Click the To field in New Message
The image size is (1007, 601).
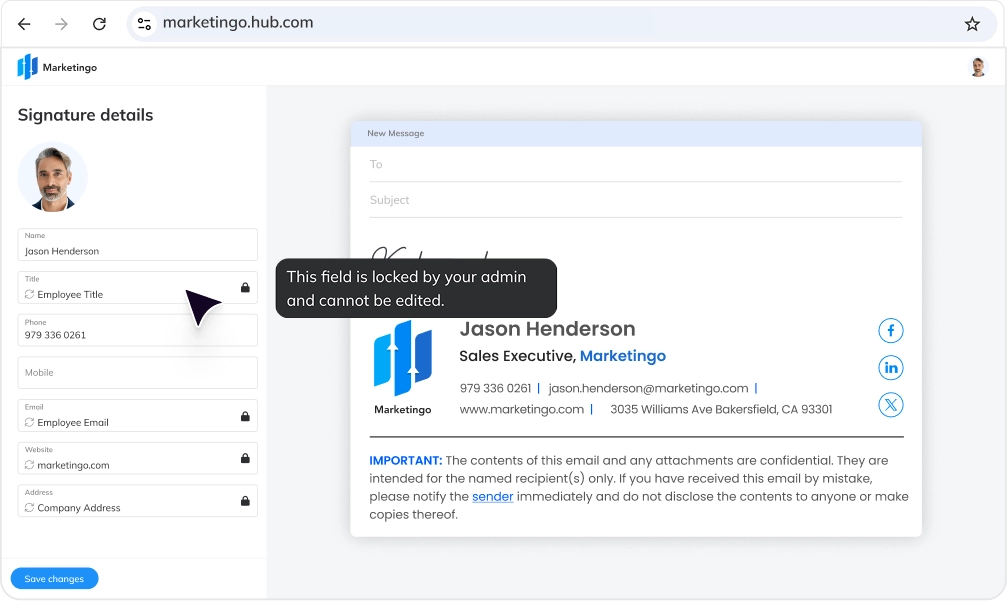pyautogui.click(x=636, y=165)
